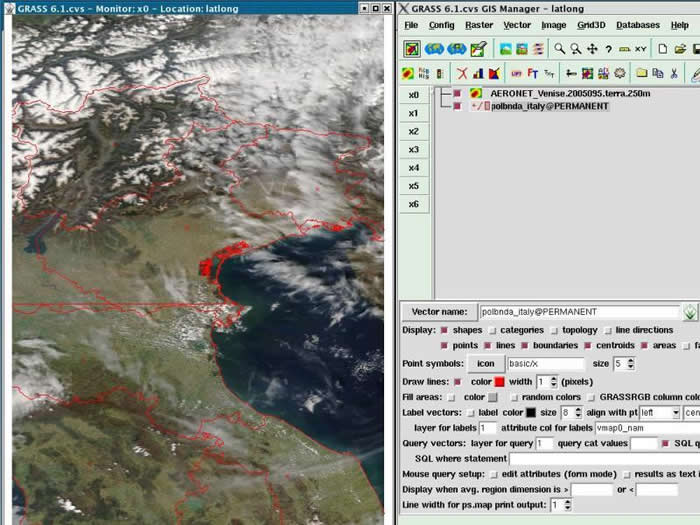
Task: Select the ruler measure tool
Action: pyautogui.click(x=624, y=49)
